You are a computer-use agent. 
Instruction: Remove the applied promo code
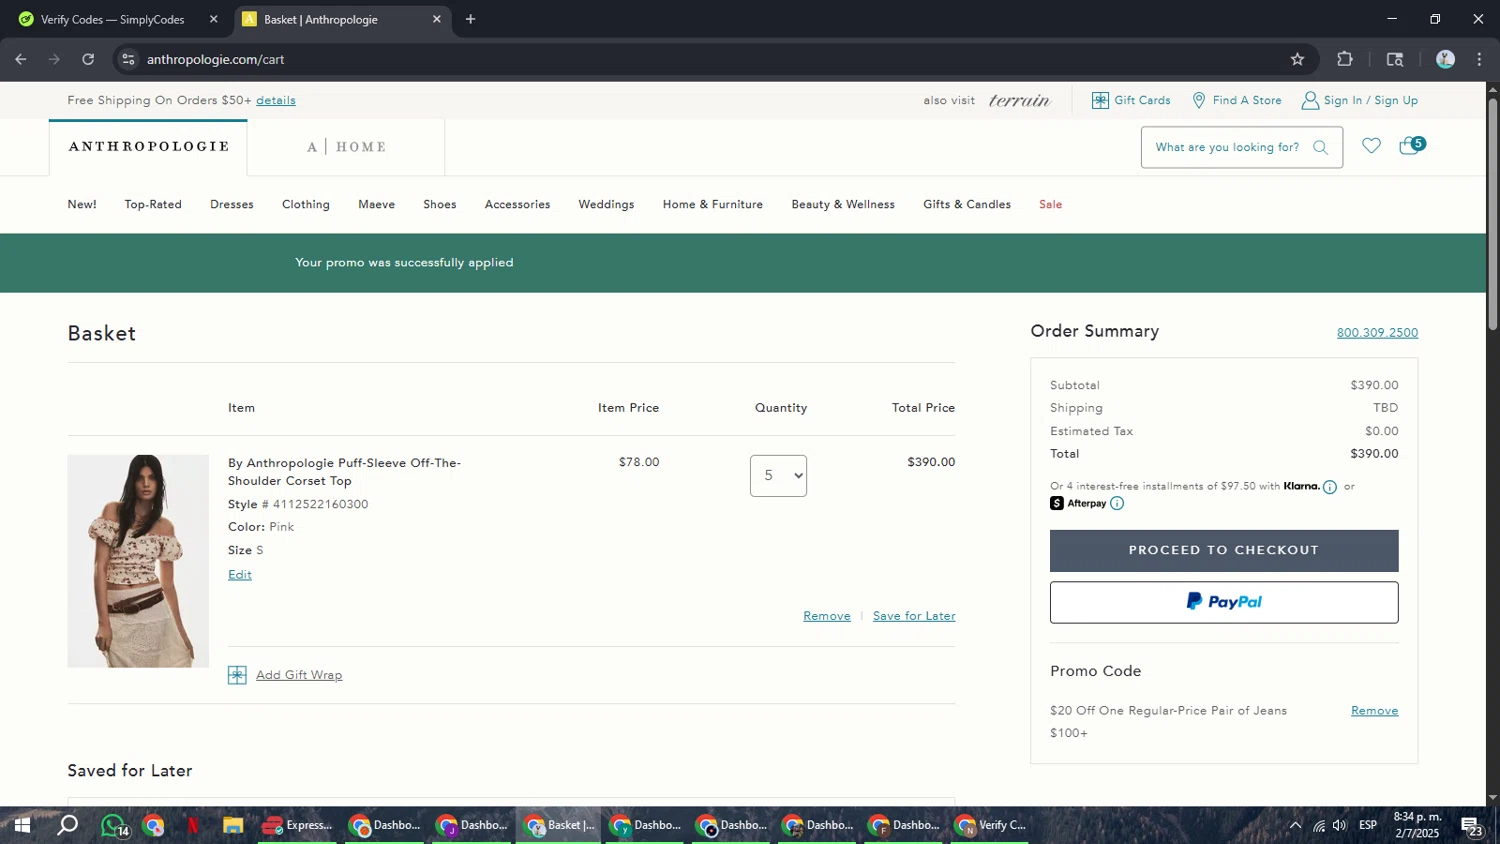coord(1374,711)
